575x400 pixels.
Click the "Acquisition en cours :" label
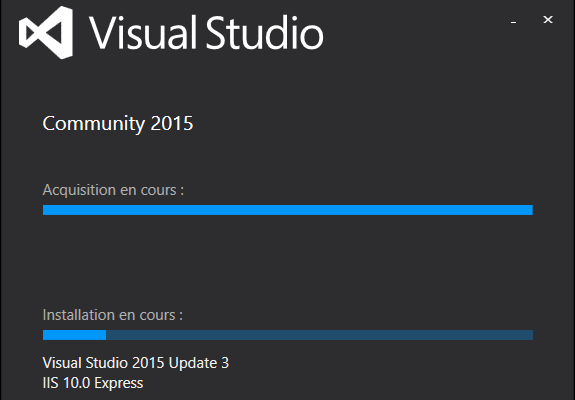(x=113, y=190)
